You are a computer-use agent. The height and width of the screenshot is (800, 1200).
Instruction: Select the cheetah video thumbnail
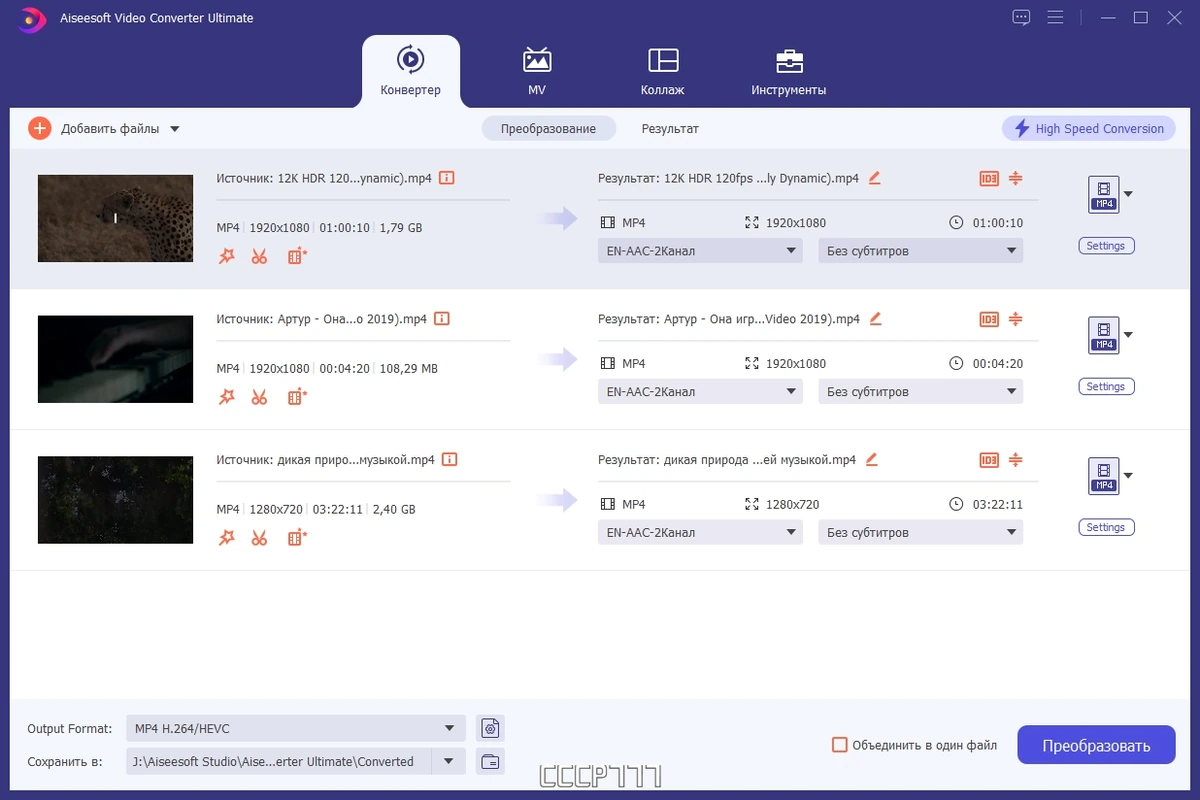pos(115,218)
